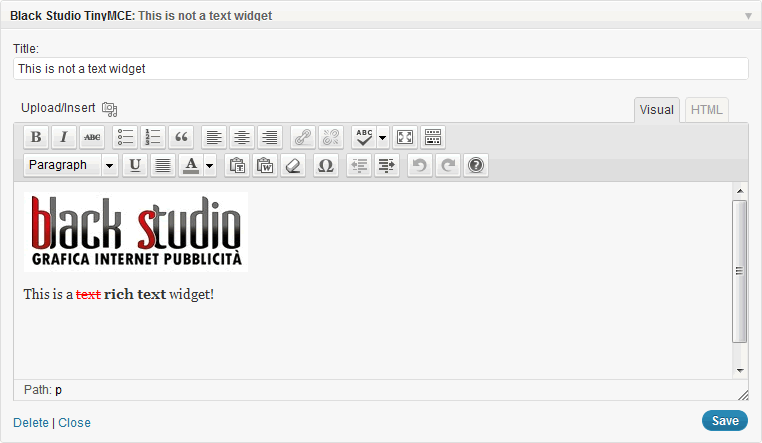Viewport: 762px width, 443px height.
Task: Toggle Bold formatting button
Action: (x=36, y=137)
